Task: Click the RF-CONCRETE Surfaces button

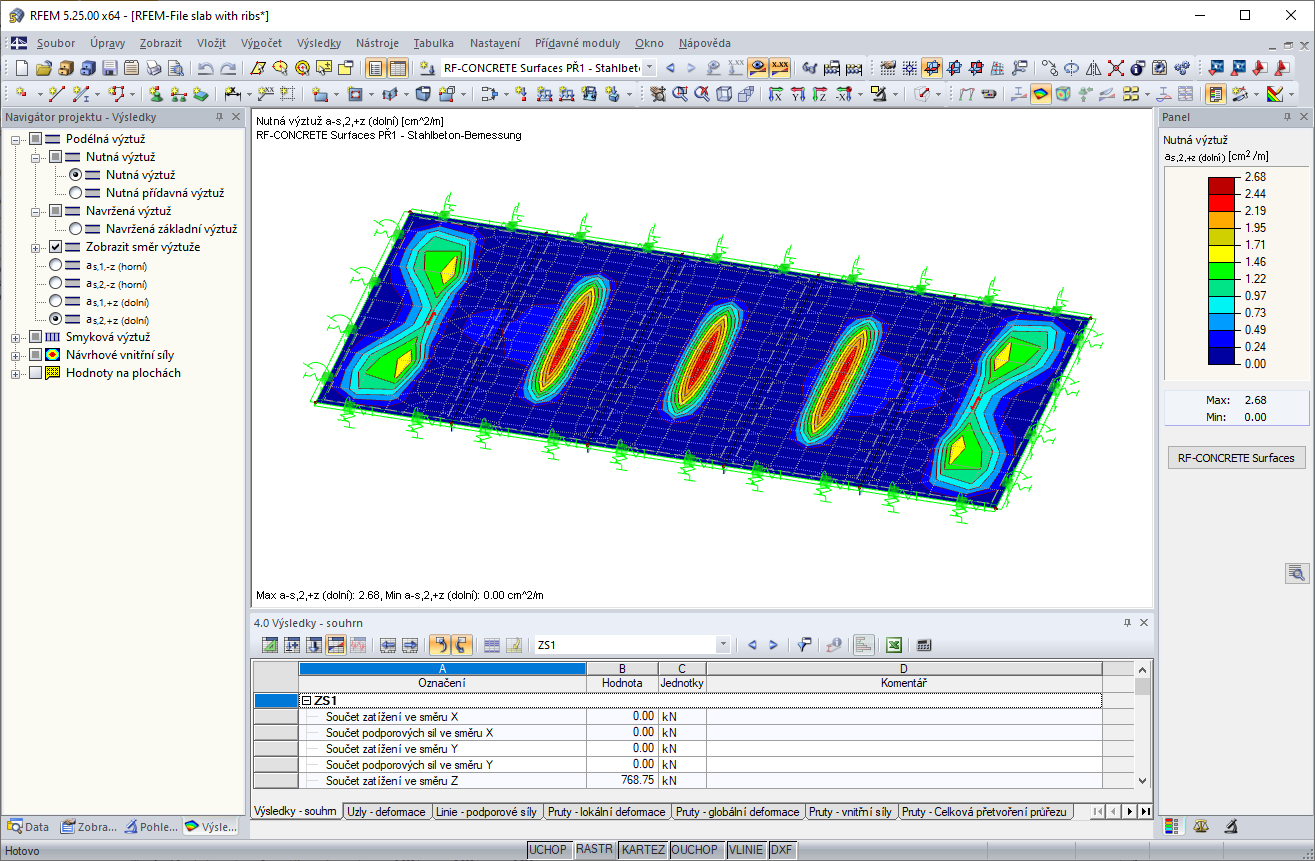Action: coord(1237,458)
